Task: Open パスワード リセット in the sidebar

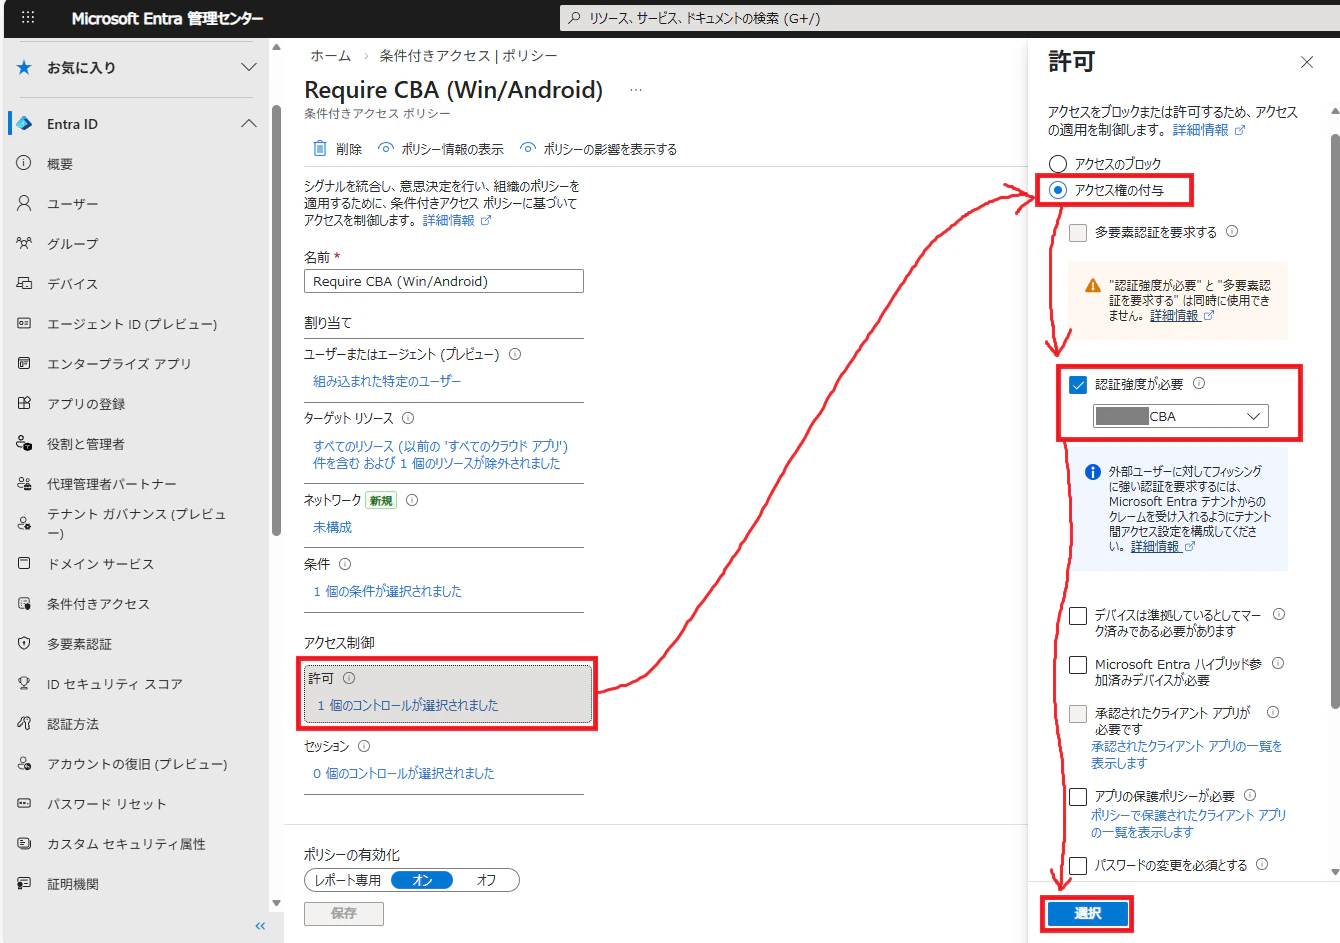Action: click(107, 804)
